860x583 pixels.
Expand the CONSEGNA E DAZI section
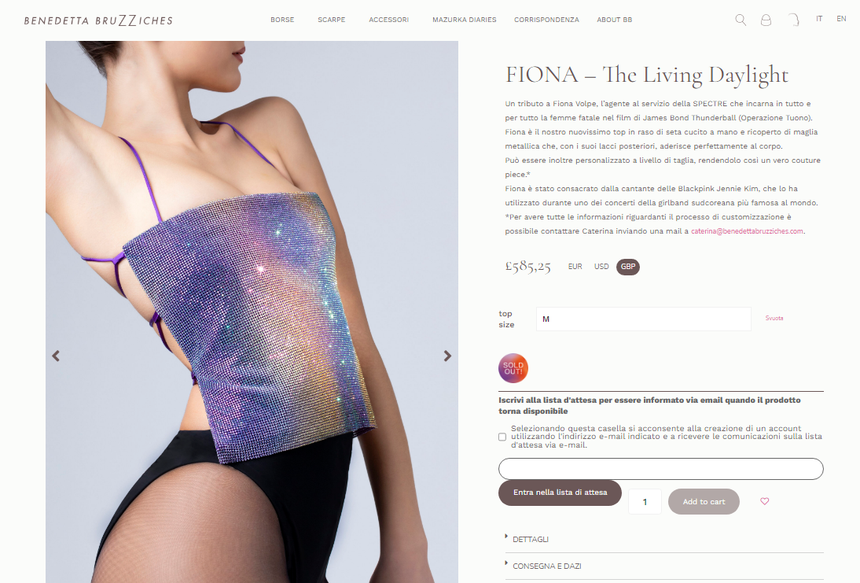click(x=546, y=566)
